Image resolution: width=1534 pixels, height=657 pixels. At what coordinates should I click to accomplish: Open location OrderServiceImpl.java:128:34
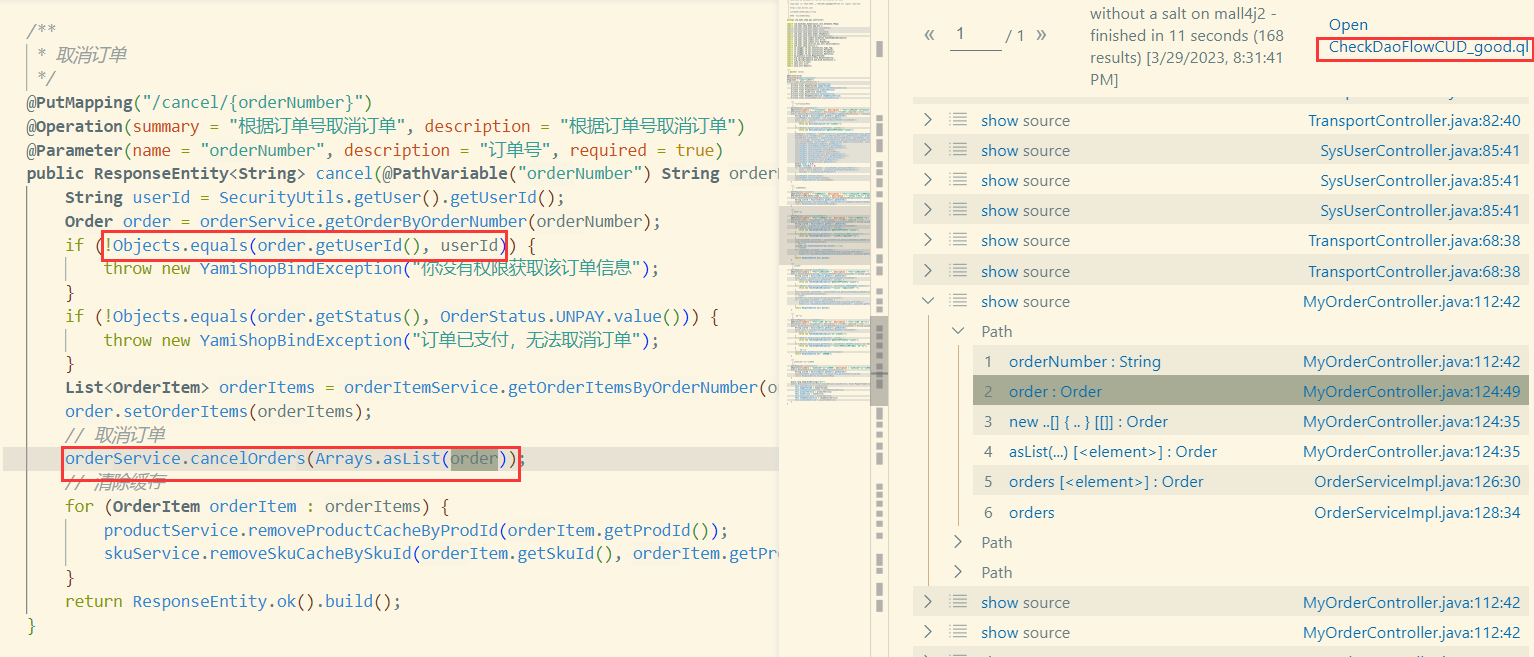click(1417, 513)
